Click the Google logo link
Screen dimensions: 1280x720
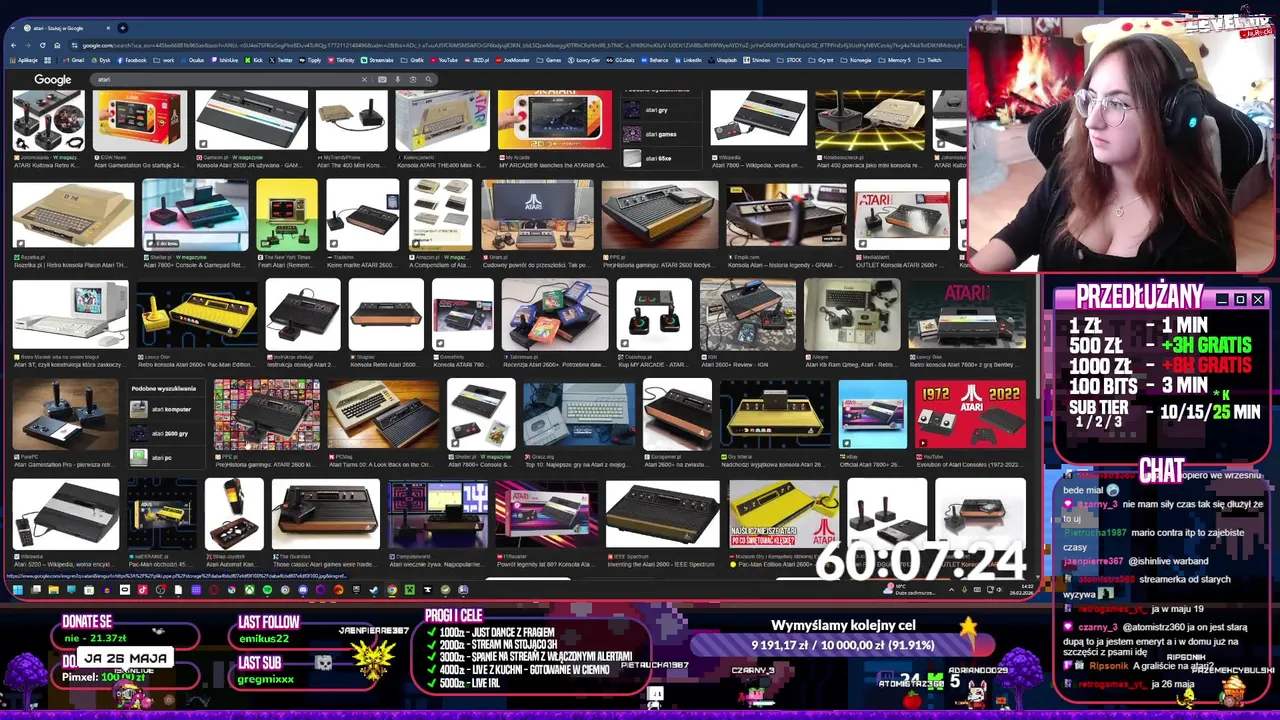53,79
